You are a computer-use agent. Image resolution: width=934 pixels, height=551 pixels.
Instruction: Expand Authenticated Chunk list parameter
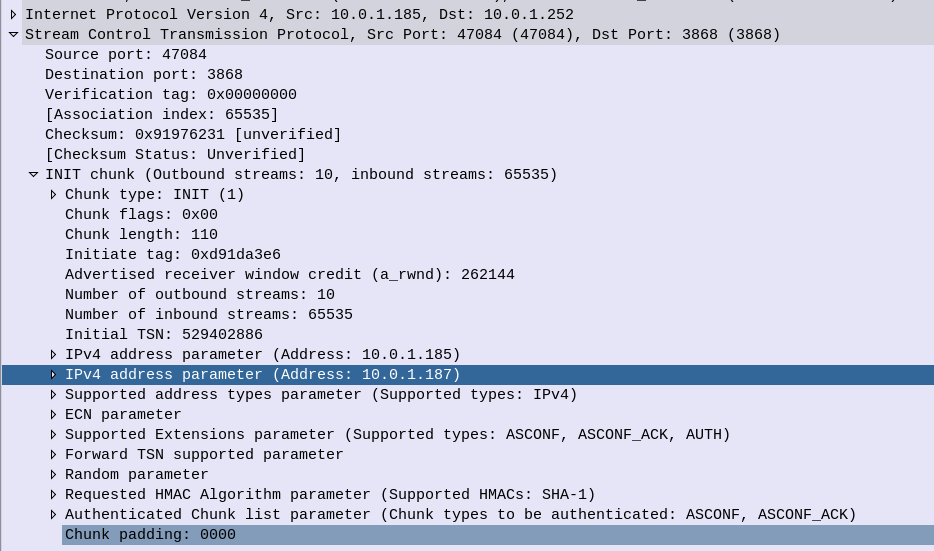click(x=54, y=515)
